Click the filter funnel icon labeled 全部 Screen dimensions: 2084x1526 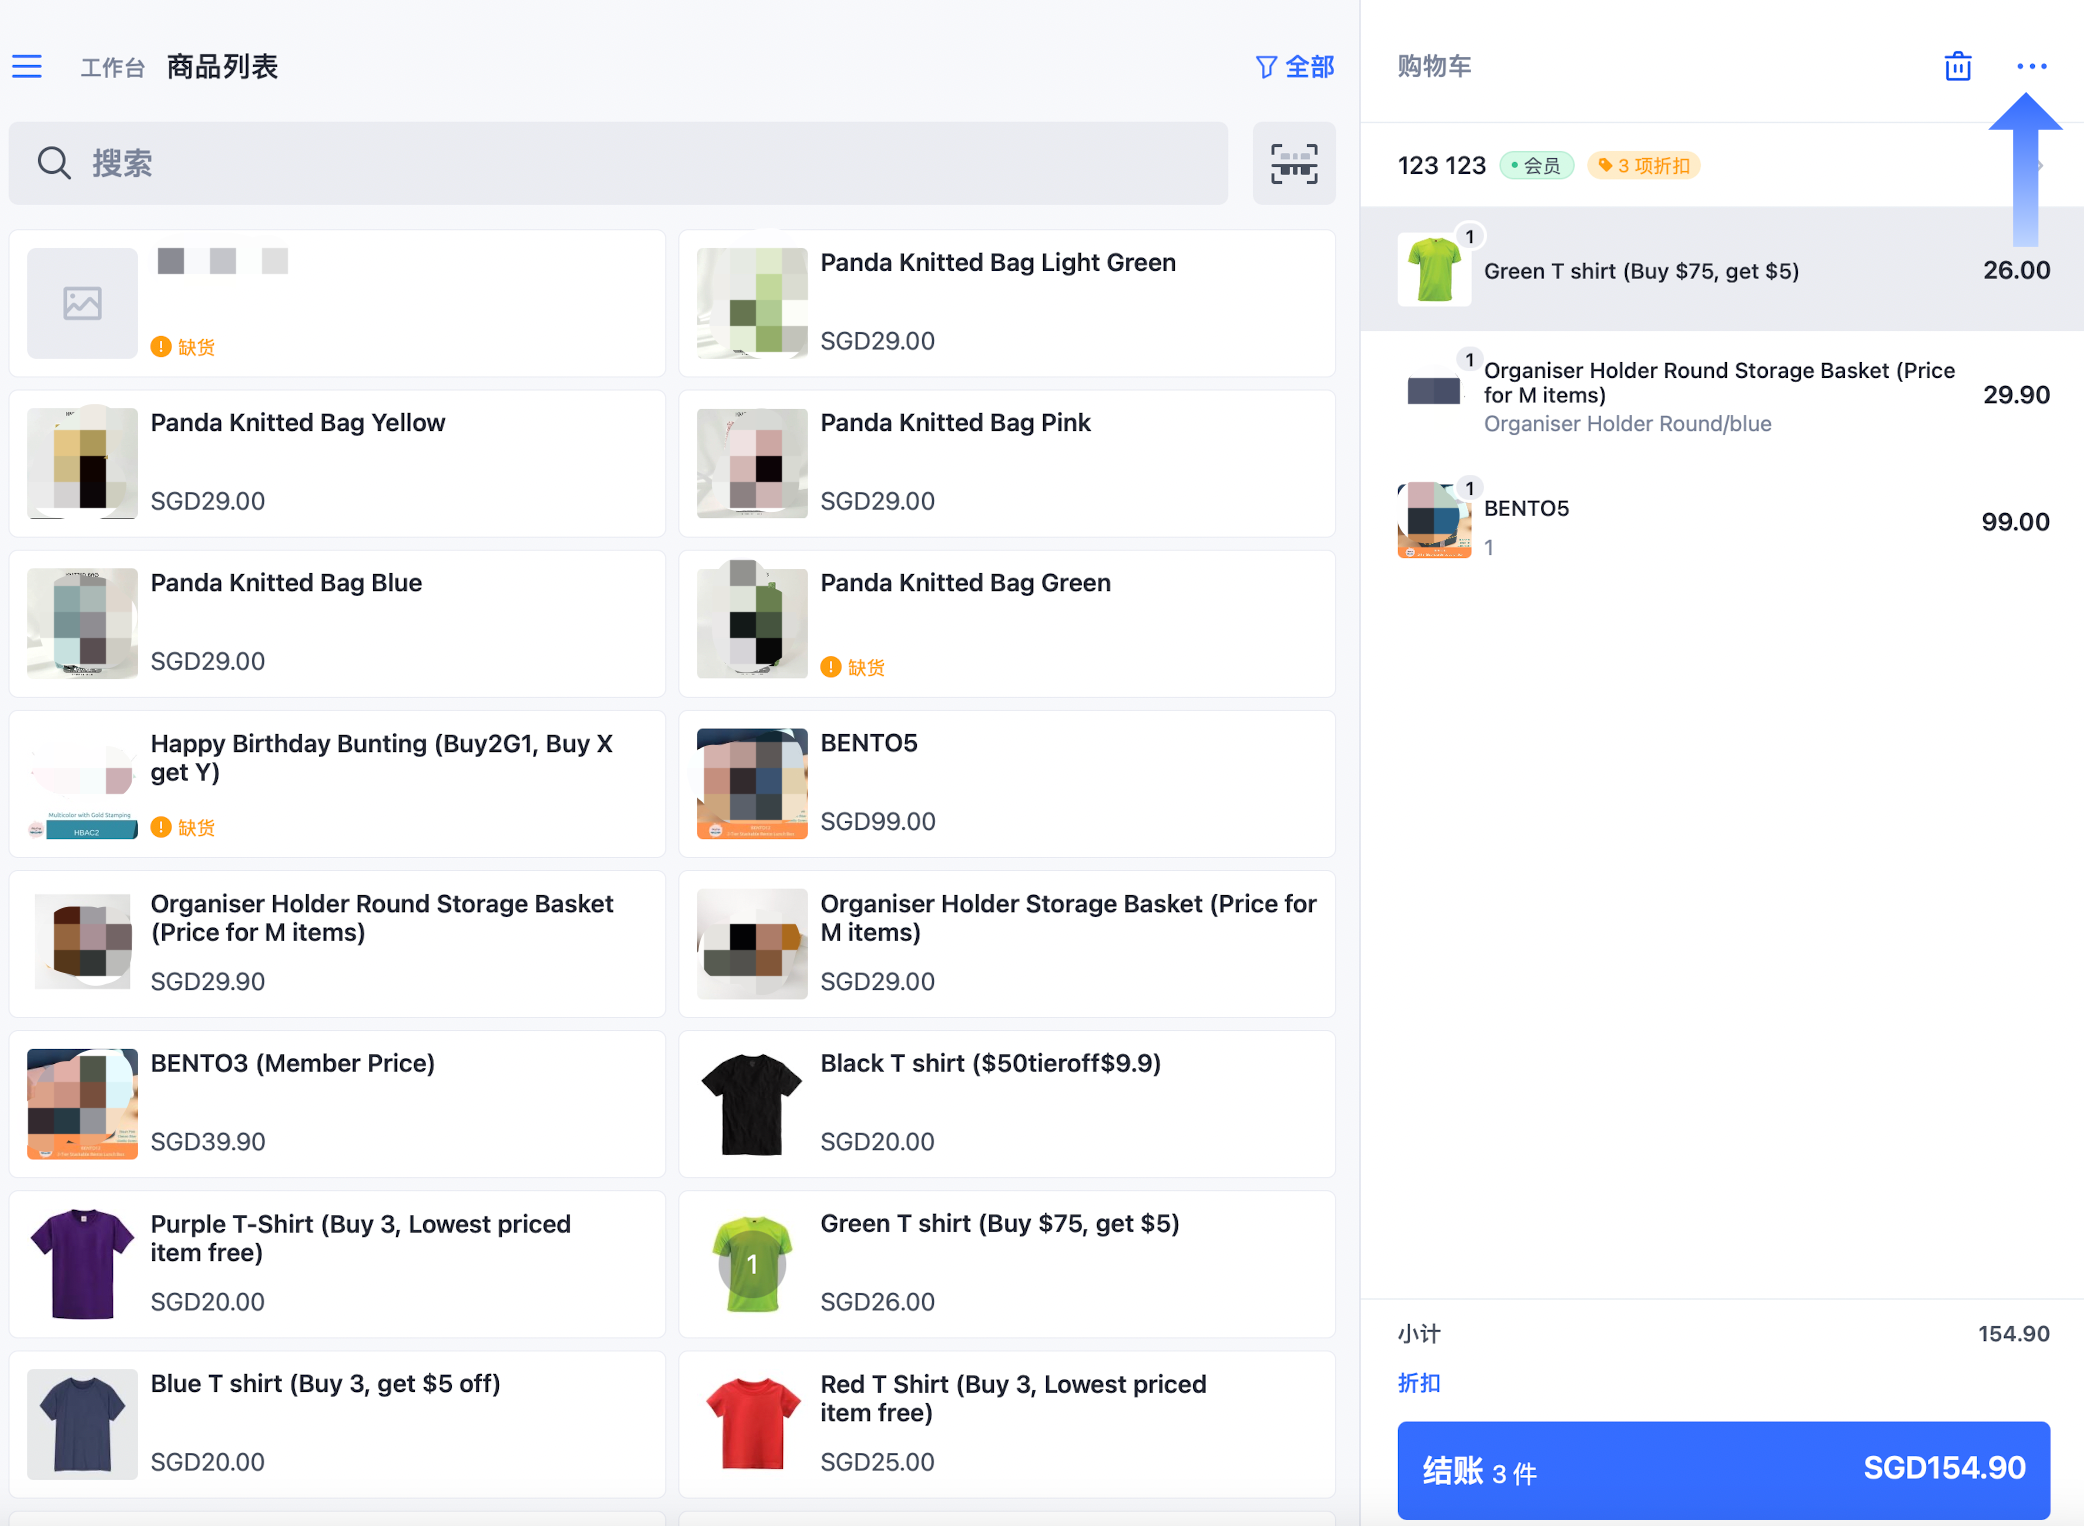point(1295,67)
